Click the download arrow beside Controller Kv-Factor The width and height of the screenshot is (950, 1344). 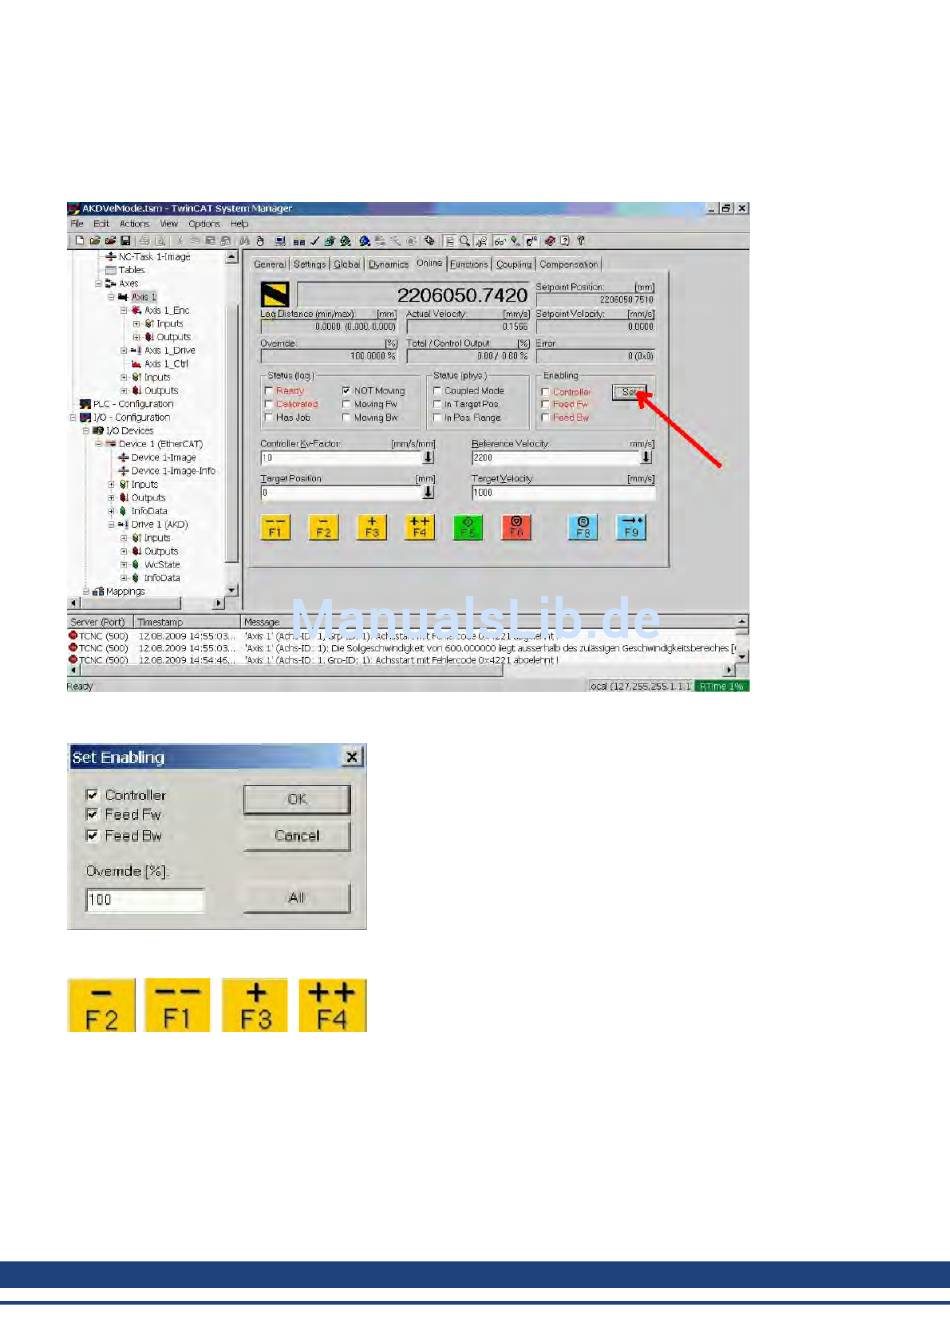(428, 457)
